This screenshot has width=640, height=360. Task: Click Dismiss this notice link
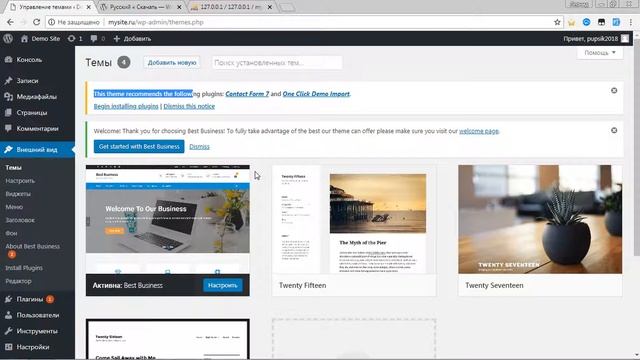189,106
